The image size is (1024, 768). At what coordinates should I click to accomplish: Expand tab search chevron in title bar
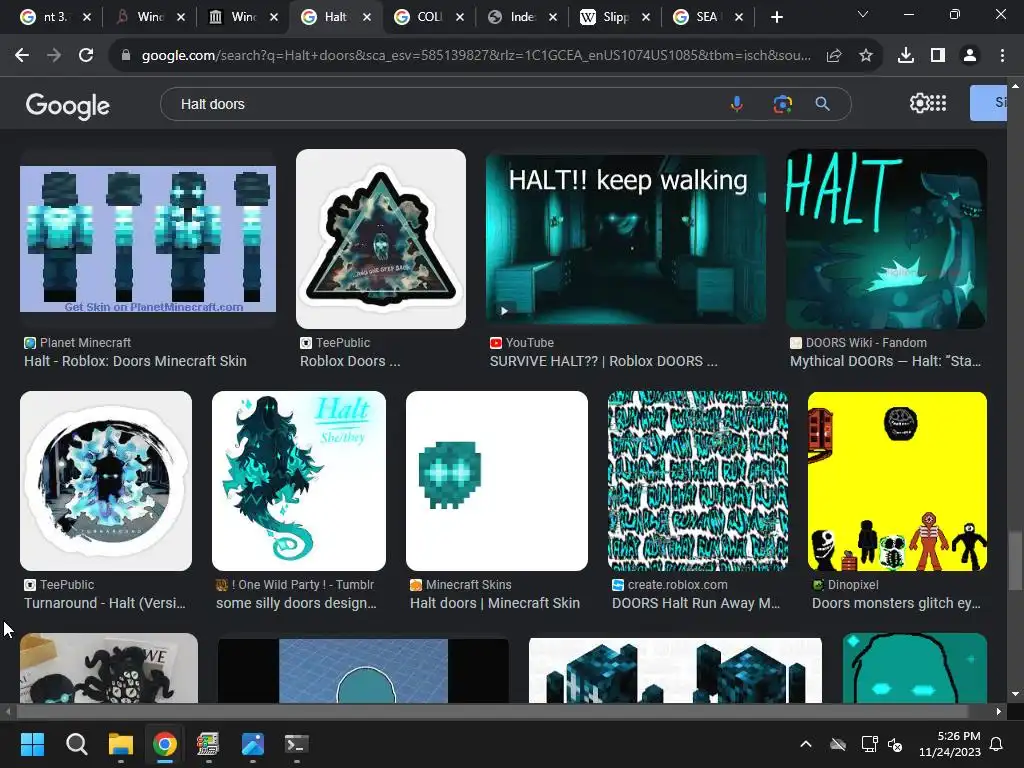point(863,14)
